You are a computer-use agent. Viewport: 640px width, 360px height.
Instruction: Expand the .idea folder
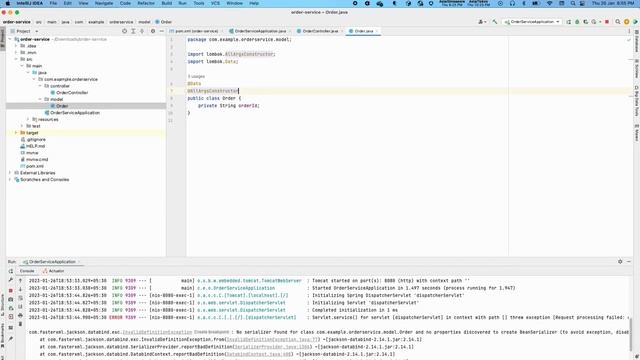pyautogui.click(x=16, y=46)
